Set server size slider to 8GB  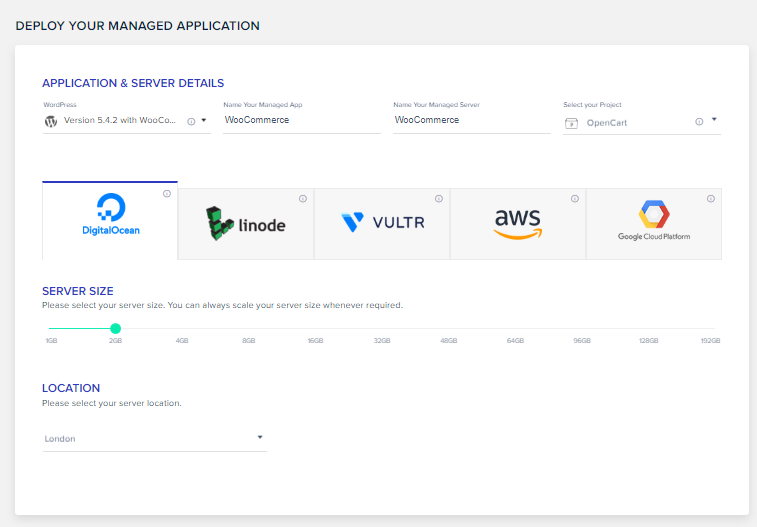248,328
